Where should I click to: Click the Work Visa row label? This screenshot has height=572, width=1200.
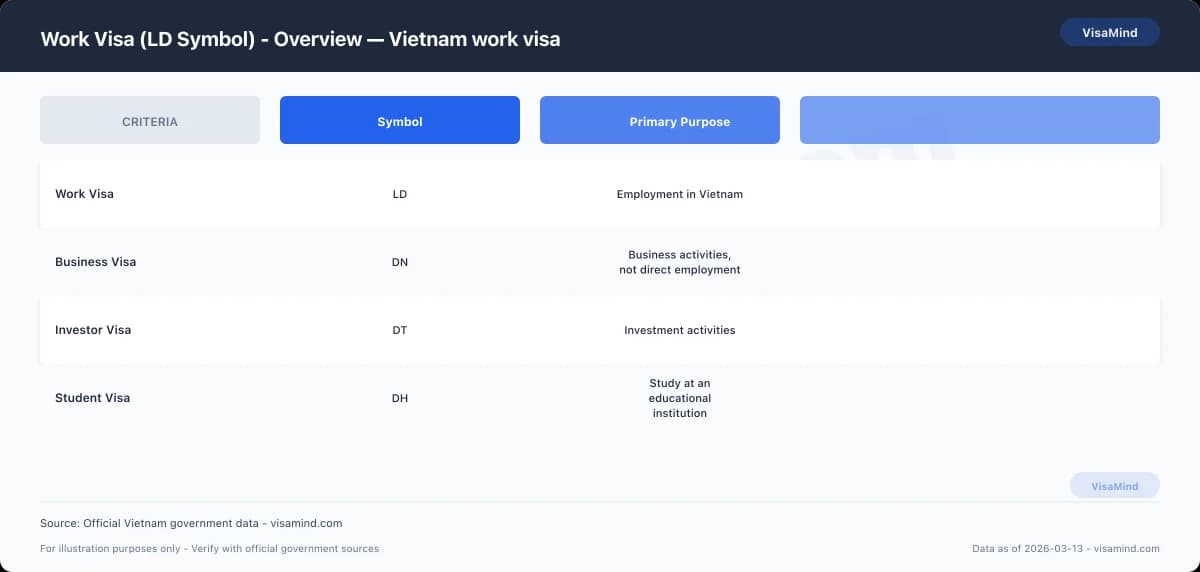84,194
